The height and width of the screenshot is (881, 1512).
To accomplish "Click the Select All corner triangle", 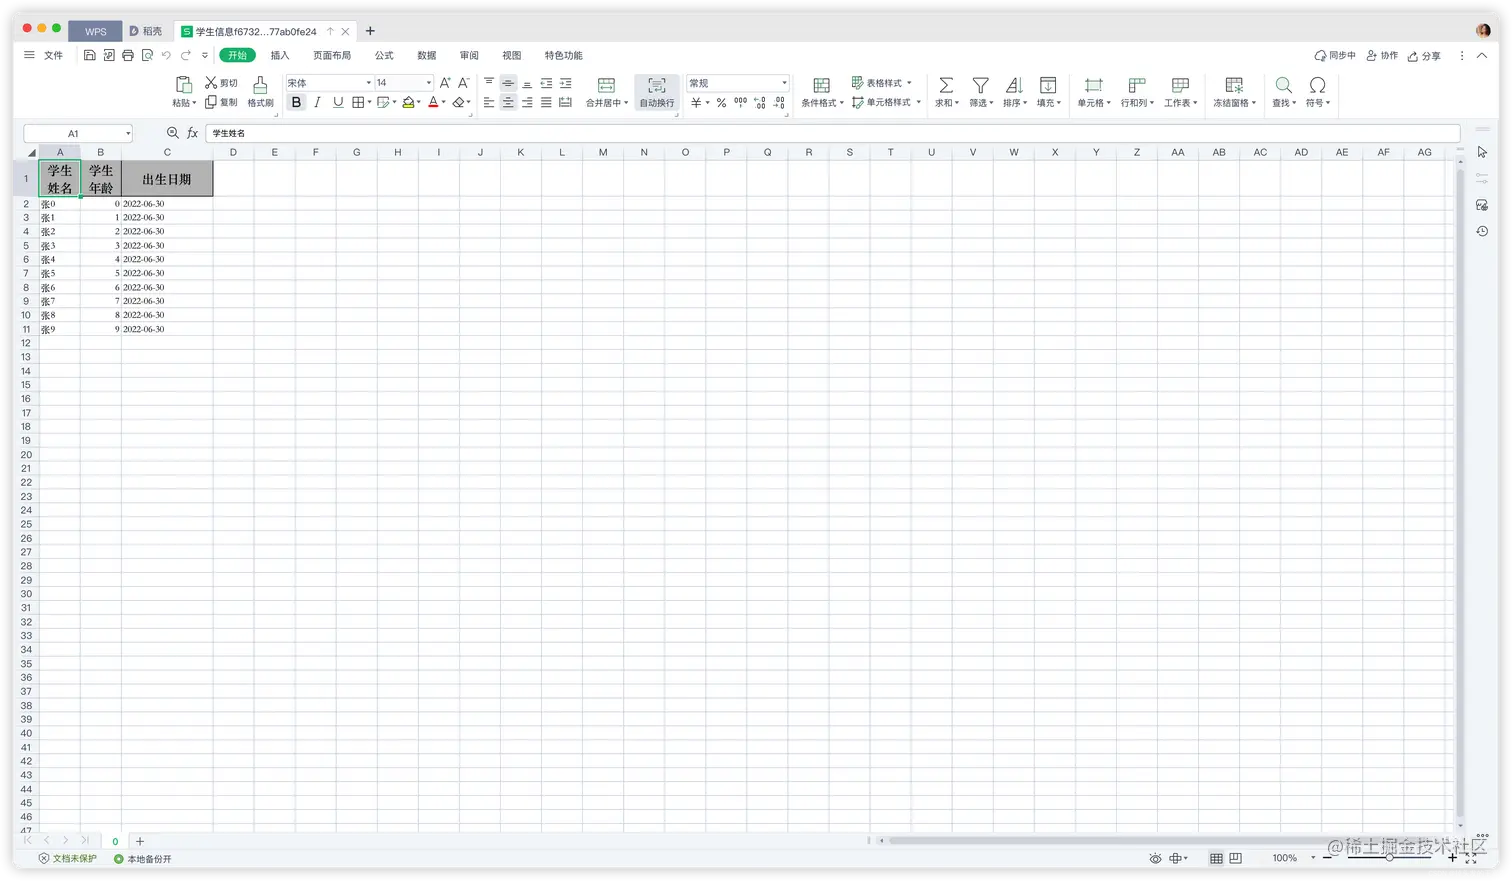I will pyautogui.click(x=31, y=153).
